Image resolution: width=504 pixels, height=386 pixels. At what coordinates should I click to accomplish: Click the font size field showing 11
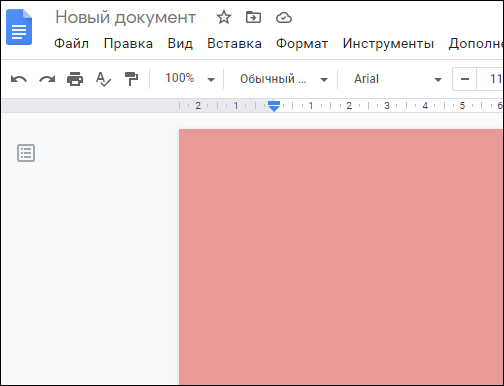pos(490,79)
